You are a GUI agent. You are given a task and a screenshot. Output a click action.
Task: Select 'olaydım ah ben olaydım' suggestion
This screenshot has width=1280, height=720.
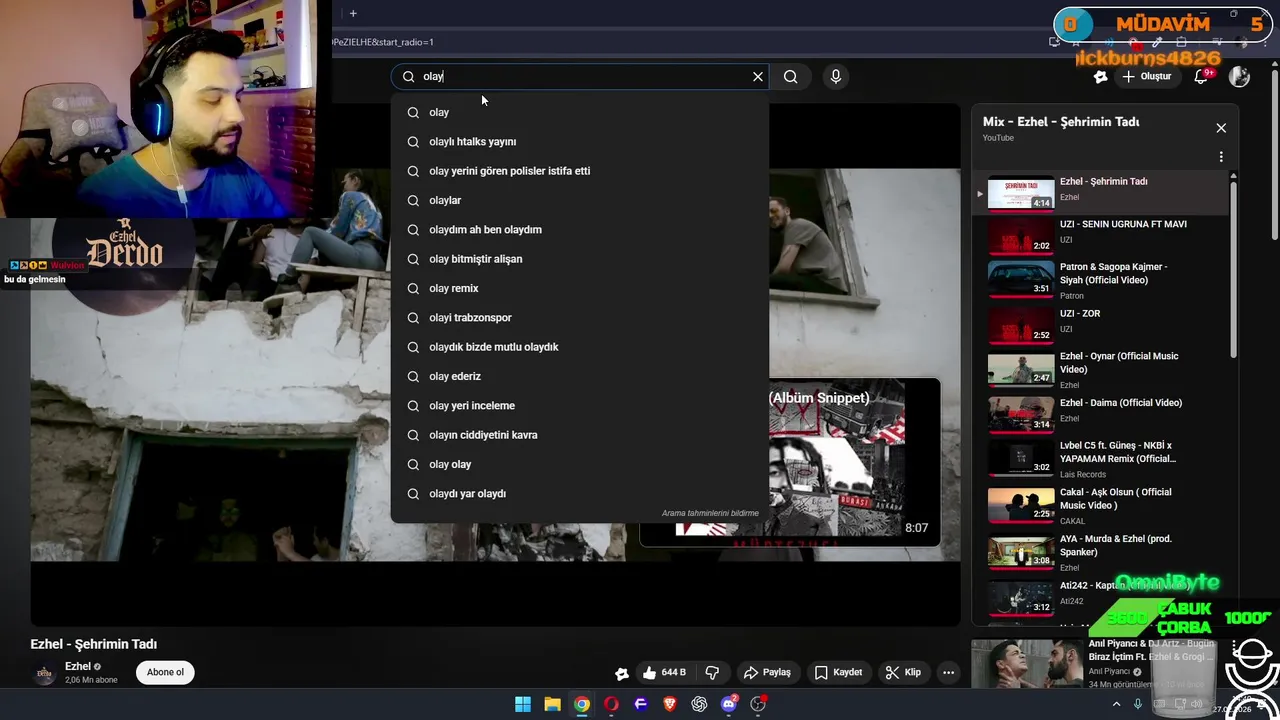click(x=580, y=230)
